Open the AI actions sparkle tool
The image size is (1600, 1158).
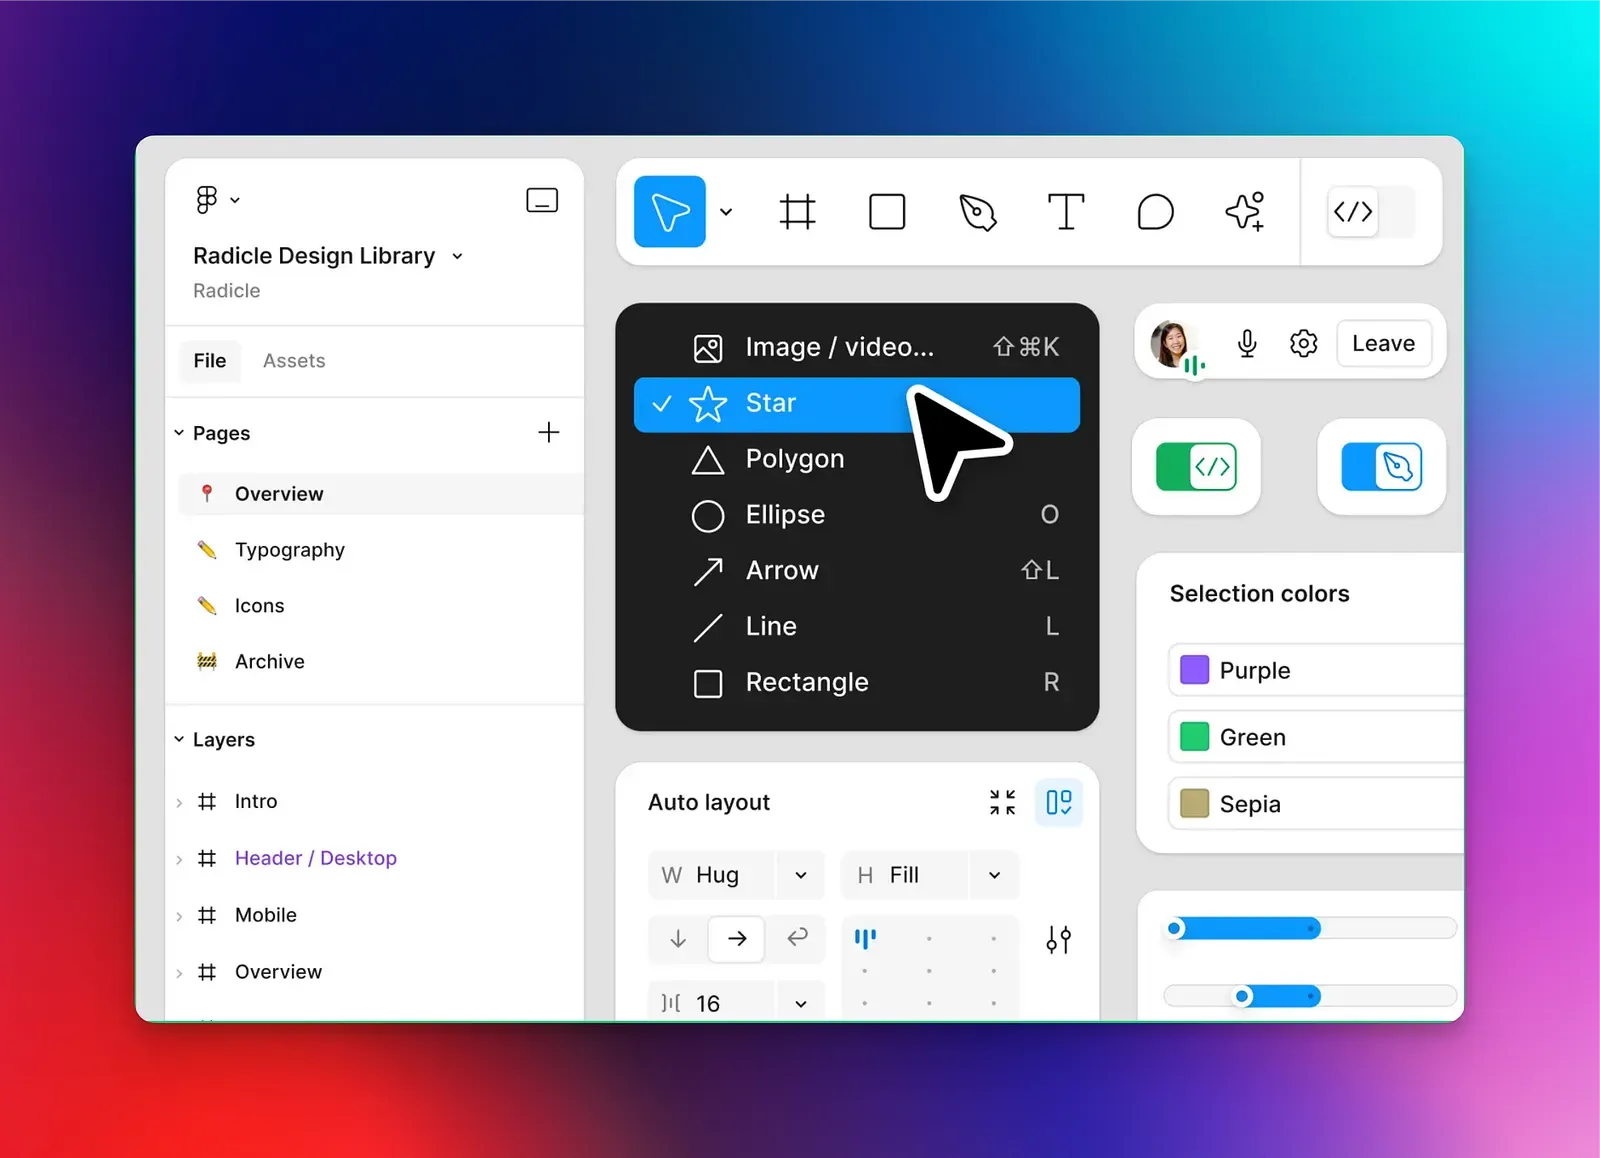coord(1245,212)
